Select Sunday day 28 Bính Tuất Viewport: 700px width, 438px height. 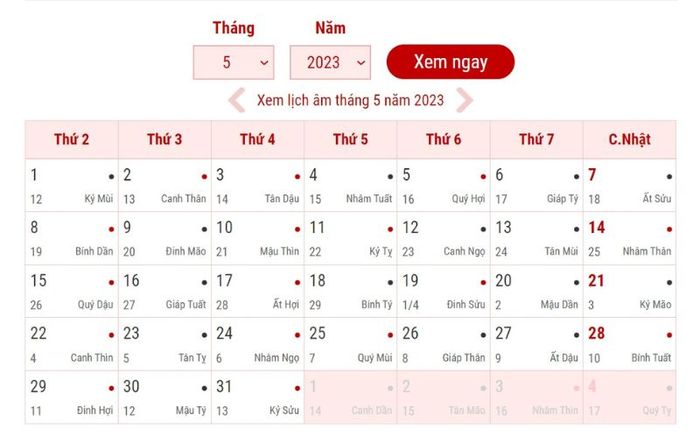(629, 344)
